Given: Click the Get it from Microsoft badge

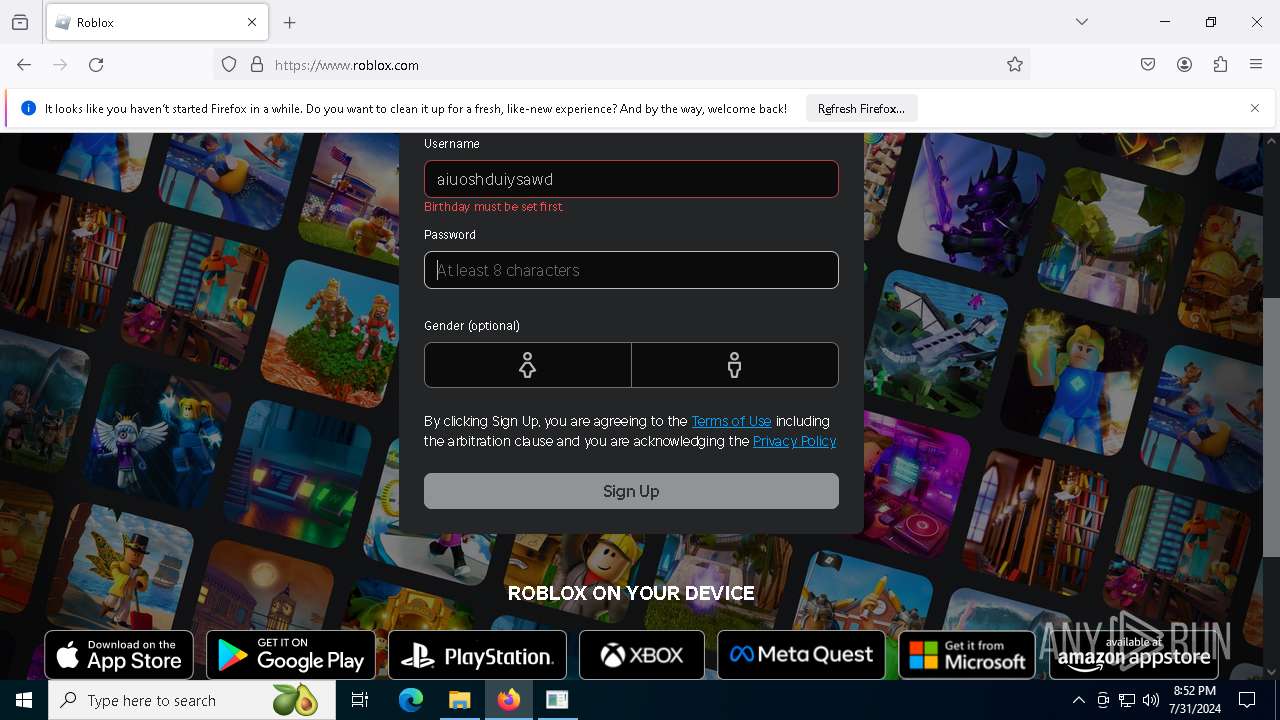Looking at the screenshot, I should tap(967, 655).
